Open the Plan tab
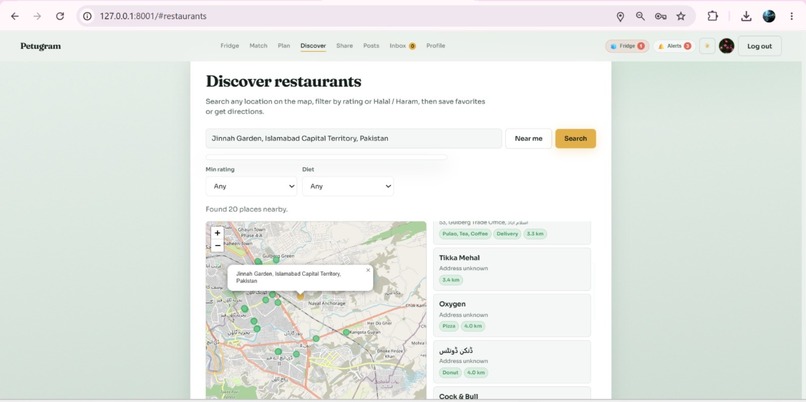The height and width of the screenshot is (402, 806). click(284, 46)
